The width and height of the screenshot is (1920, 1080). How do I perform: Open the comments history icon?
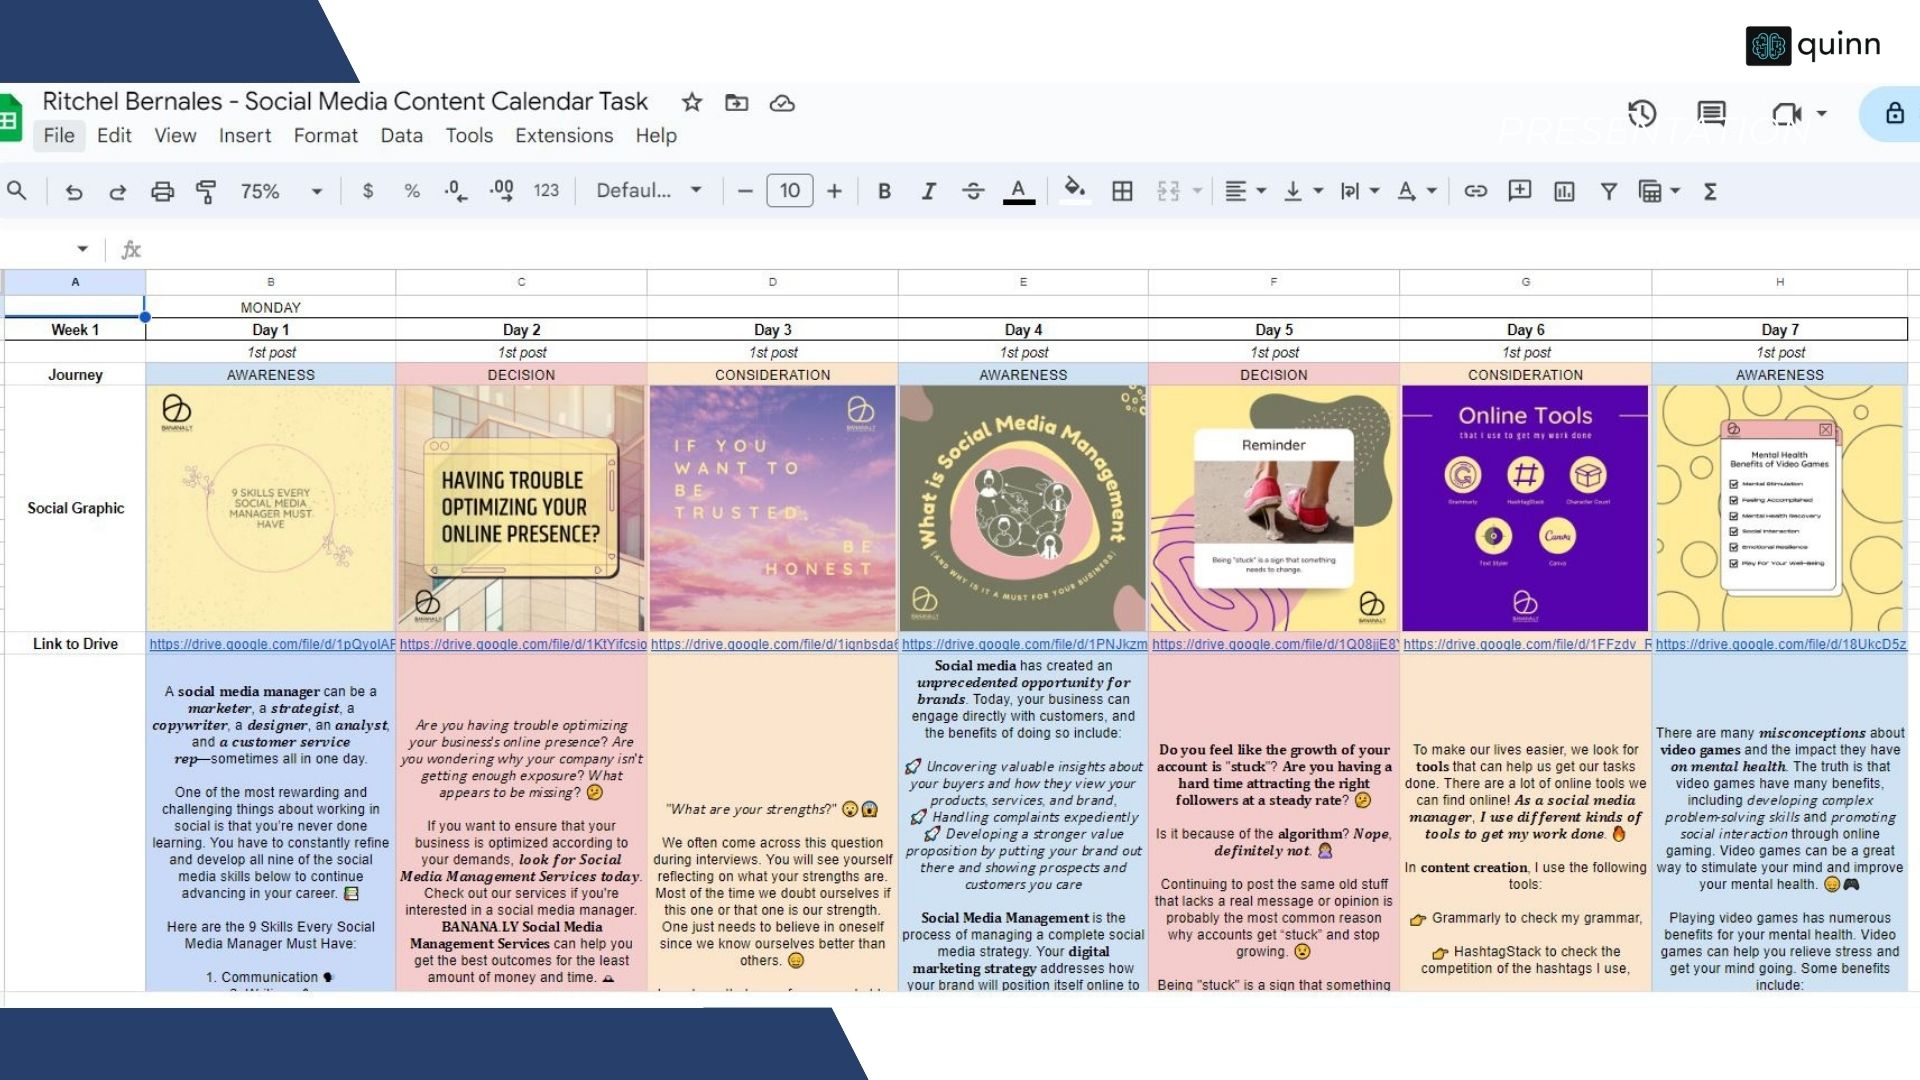[x=1711, y=114]
